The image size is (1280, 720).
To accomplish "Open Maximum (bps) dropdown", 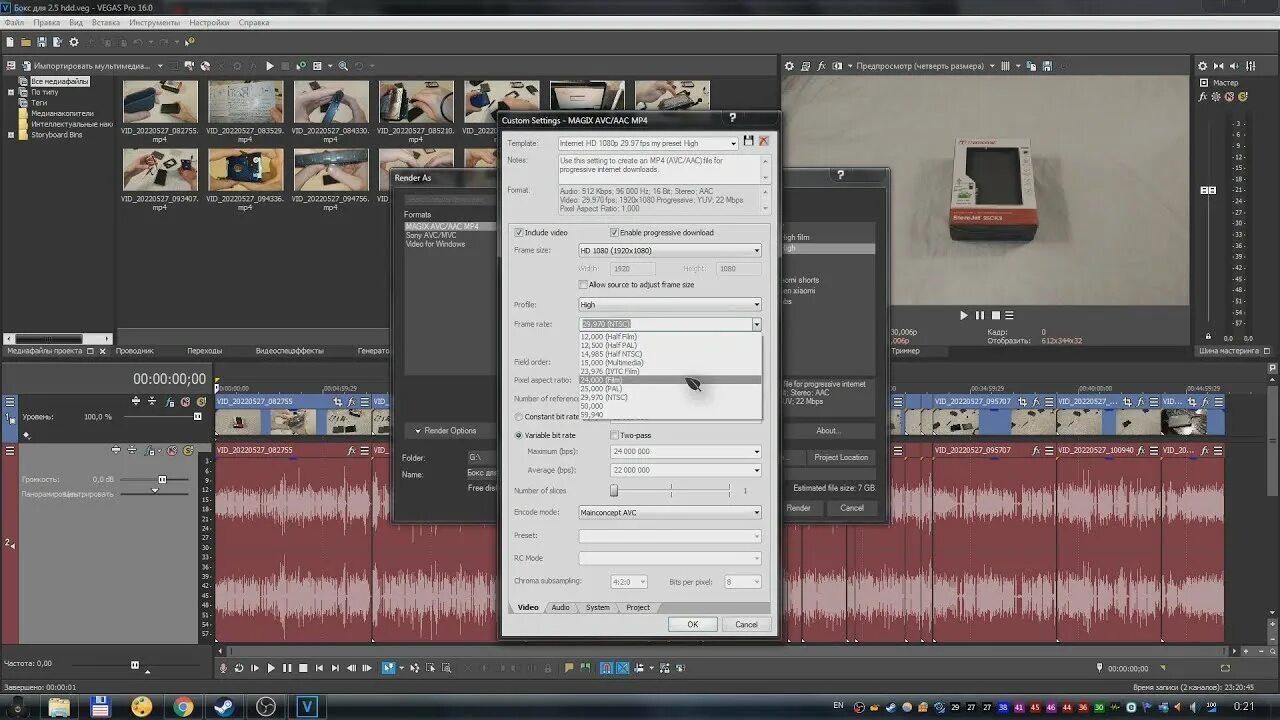I will pos(756,452).
